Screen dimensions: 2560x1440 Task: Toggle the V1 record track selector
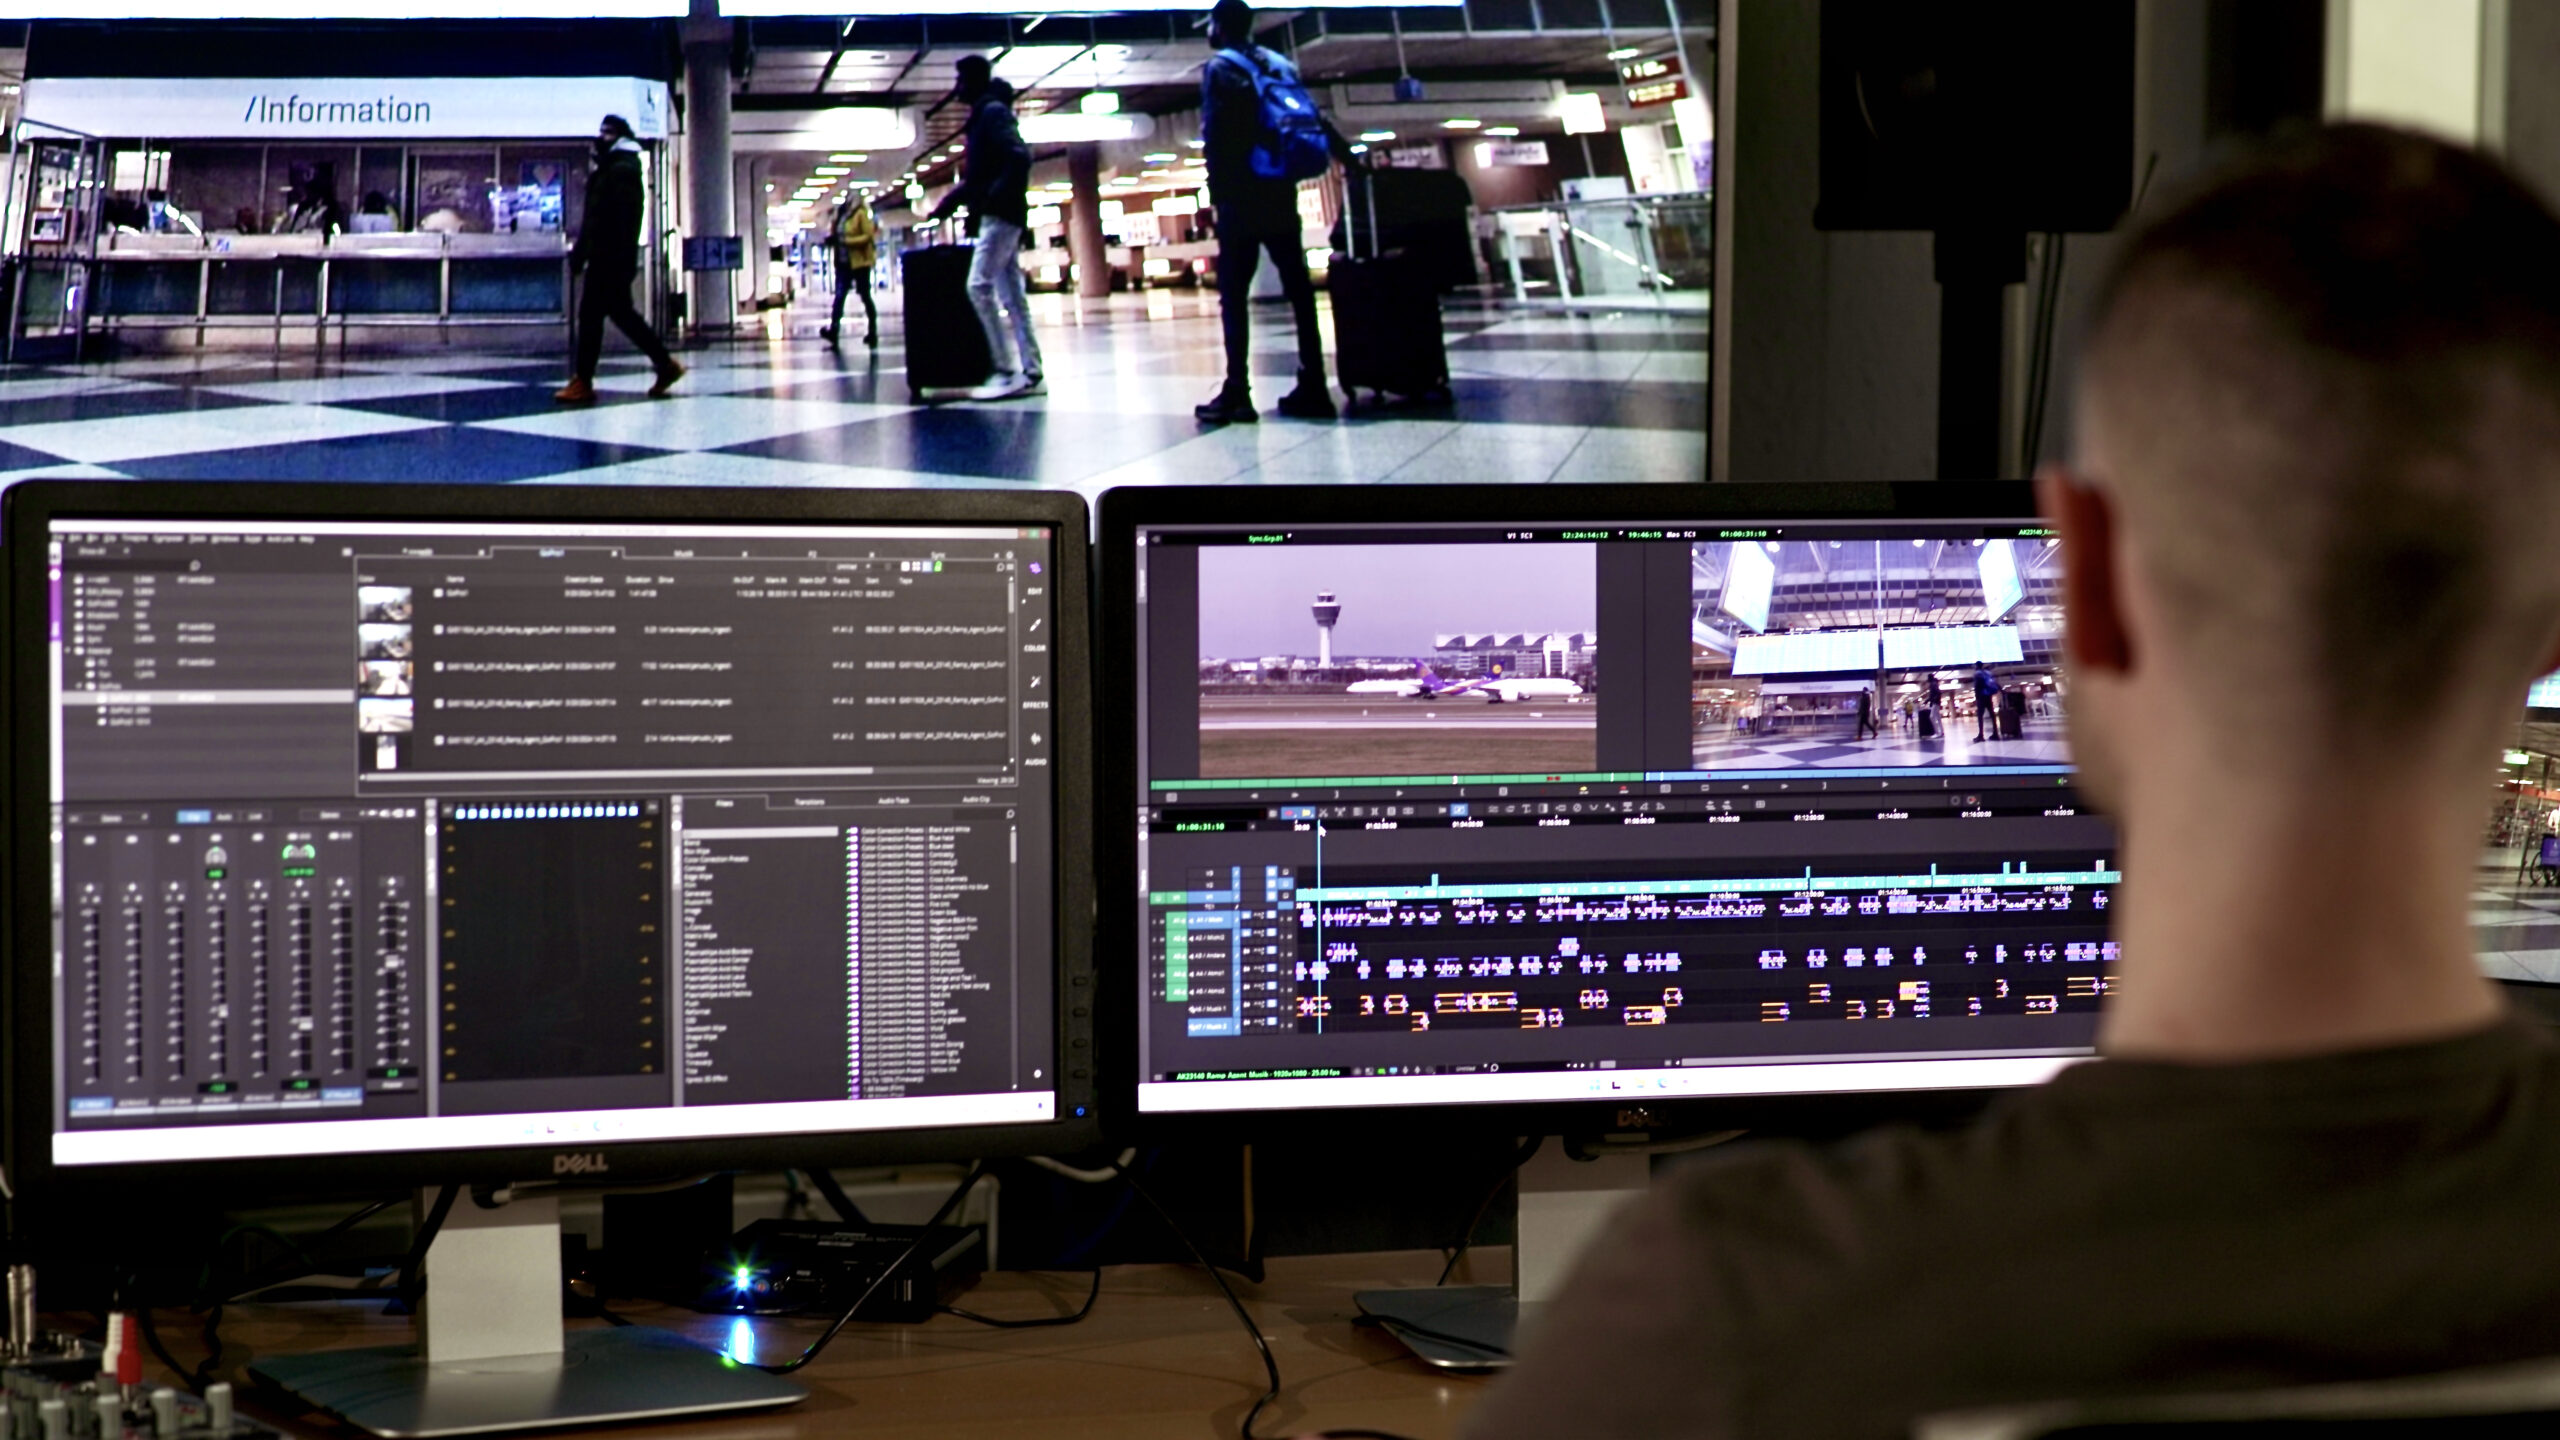click(1209, 897)
